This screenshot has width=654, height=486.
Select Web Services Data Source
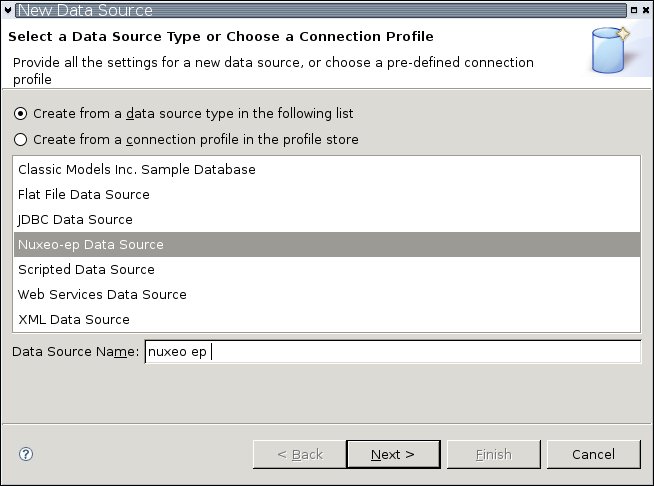[102, 295]
